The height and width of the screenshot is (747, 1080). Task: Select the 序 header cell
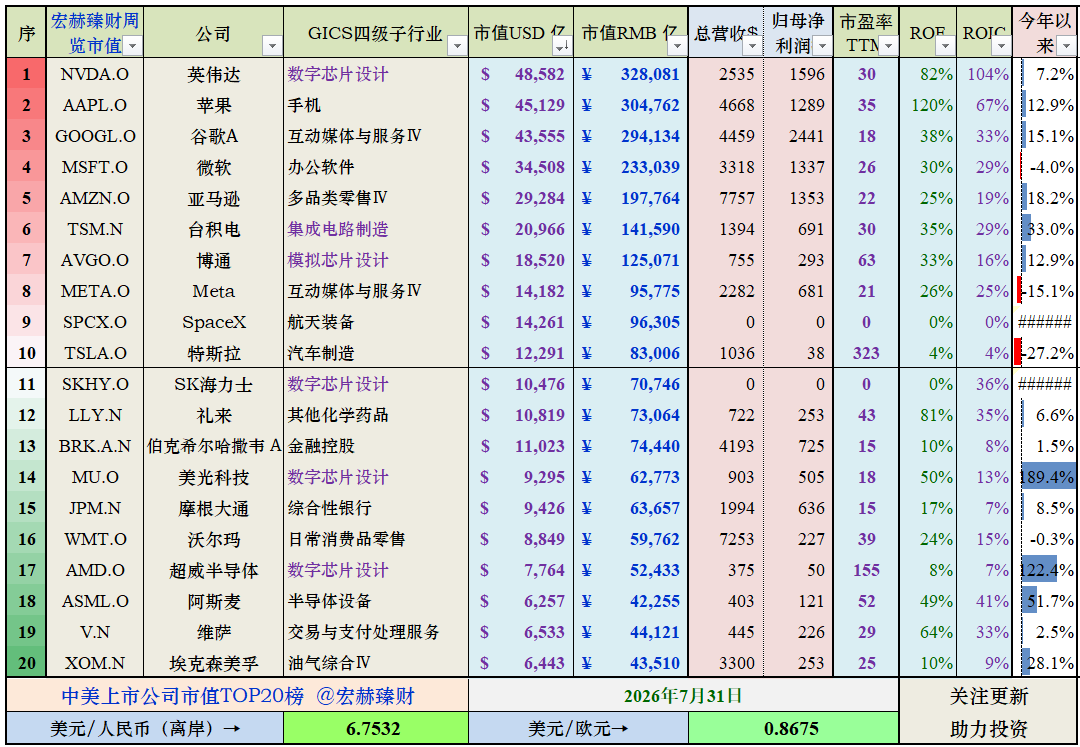coord(26,32)
